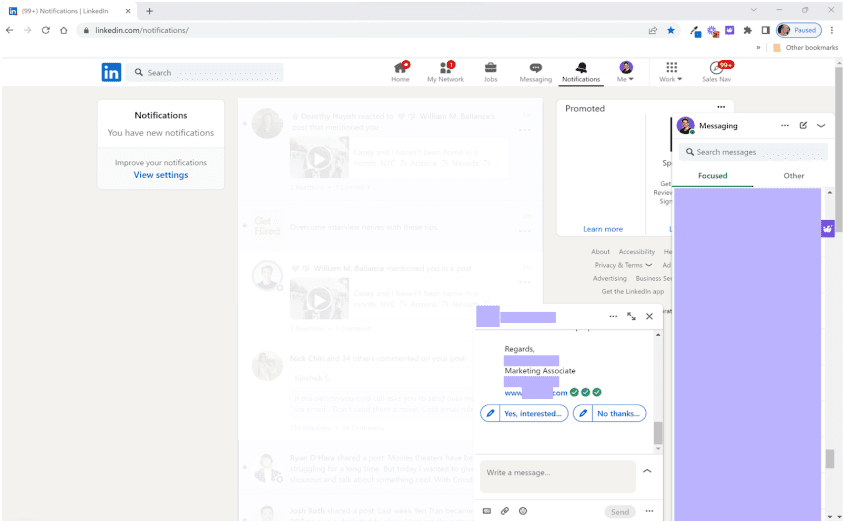Bookmark this page with the star icon

point(671,30)
